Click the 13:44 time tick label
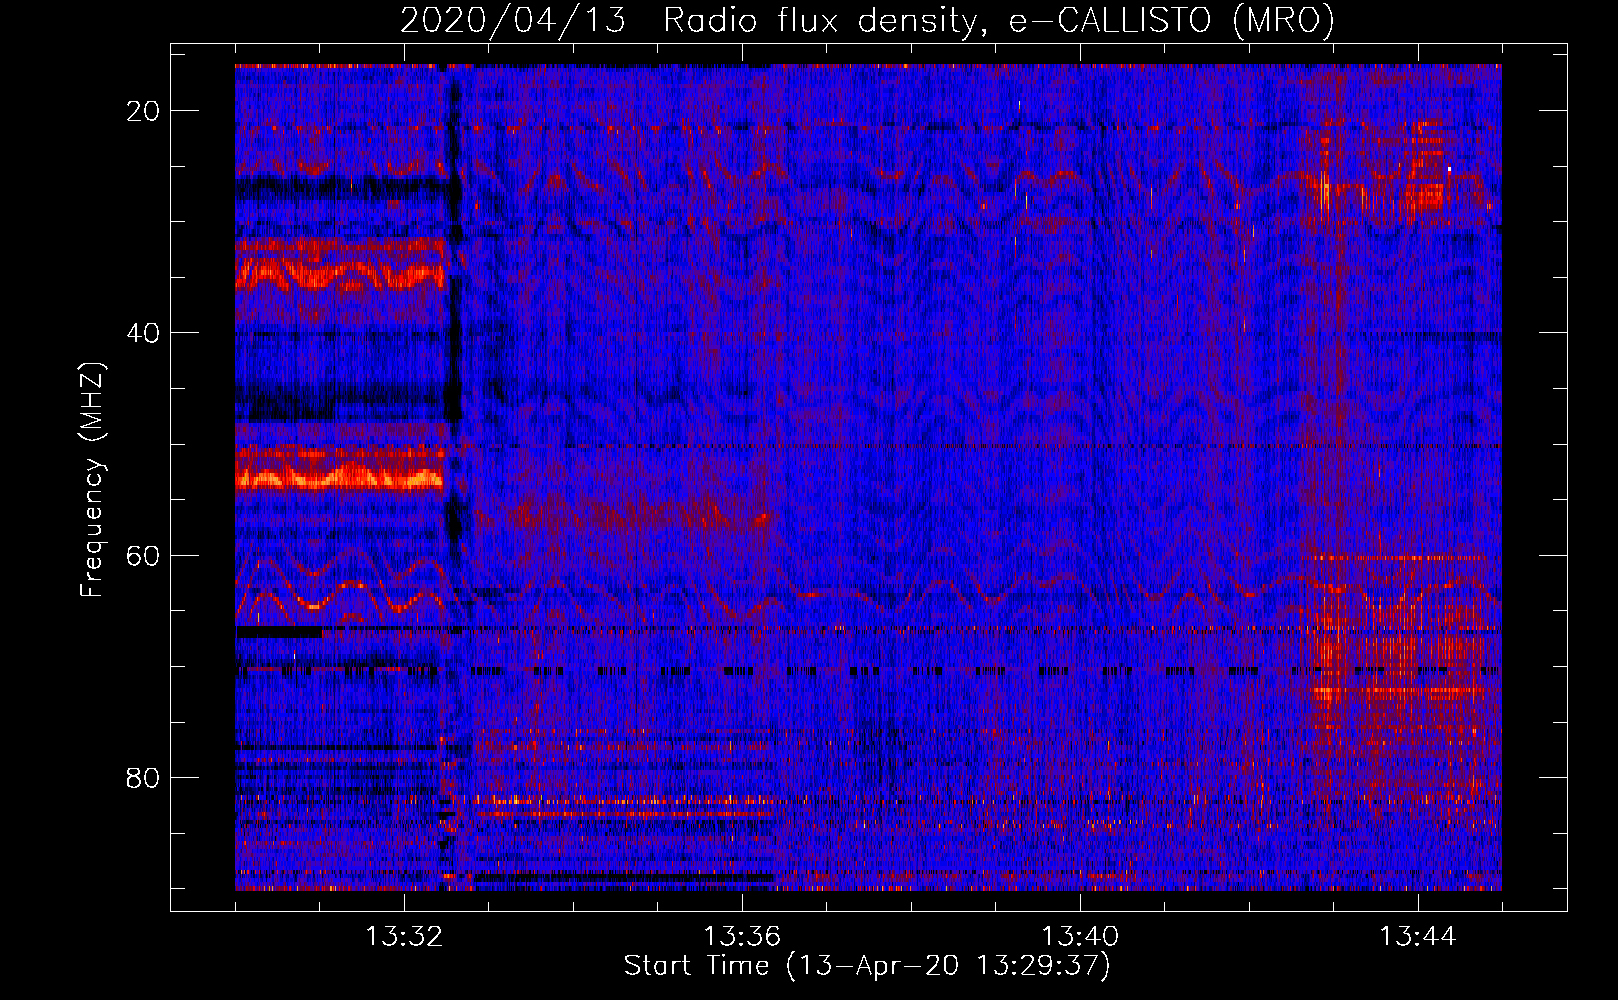The image size is (1618, 1000). [x=1418, y=937]
